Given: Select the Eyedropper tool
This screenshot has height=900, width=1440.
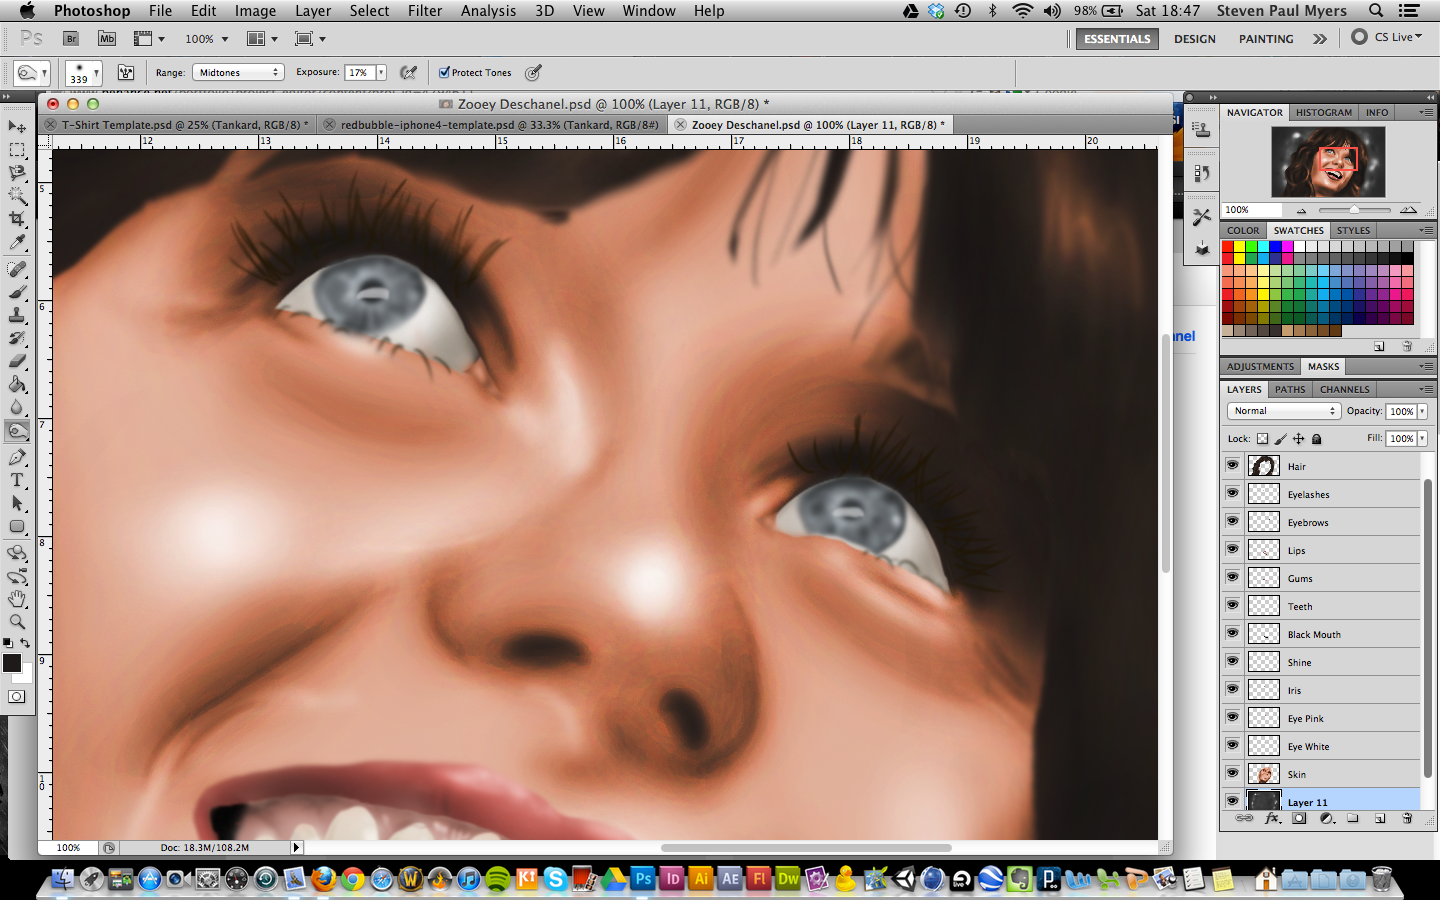Looking at the screenshot, I should click(17, 243).
